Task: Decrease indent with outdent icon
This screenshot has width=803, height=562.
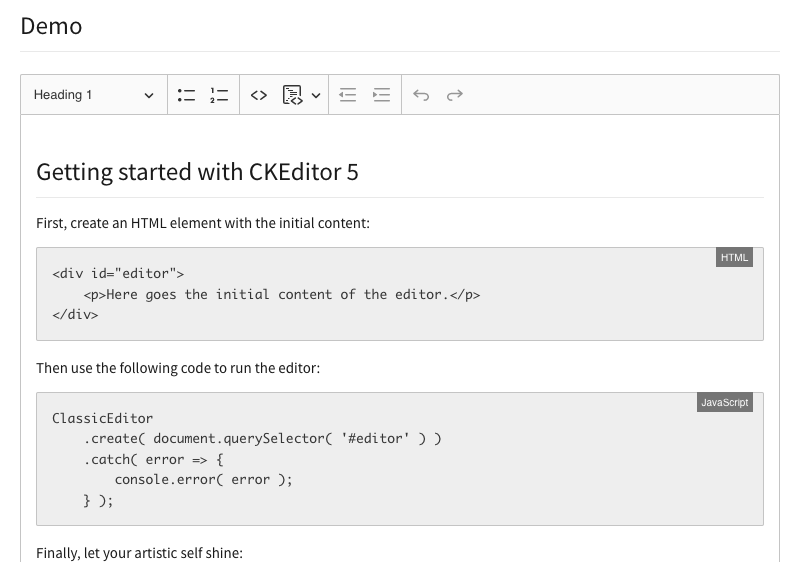Action: (348, 95)
